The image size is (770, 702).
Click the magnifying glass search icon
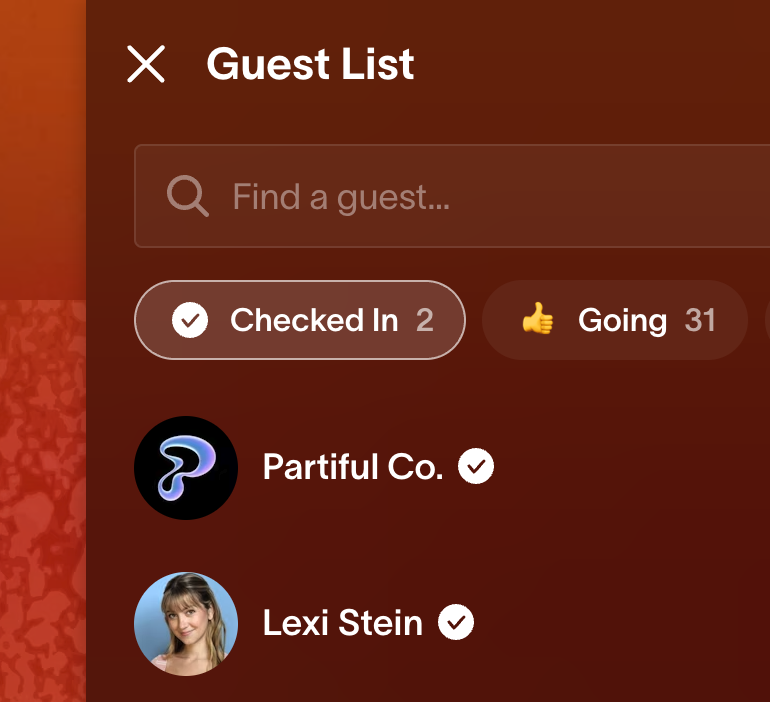point(188,196)
